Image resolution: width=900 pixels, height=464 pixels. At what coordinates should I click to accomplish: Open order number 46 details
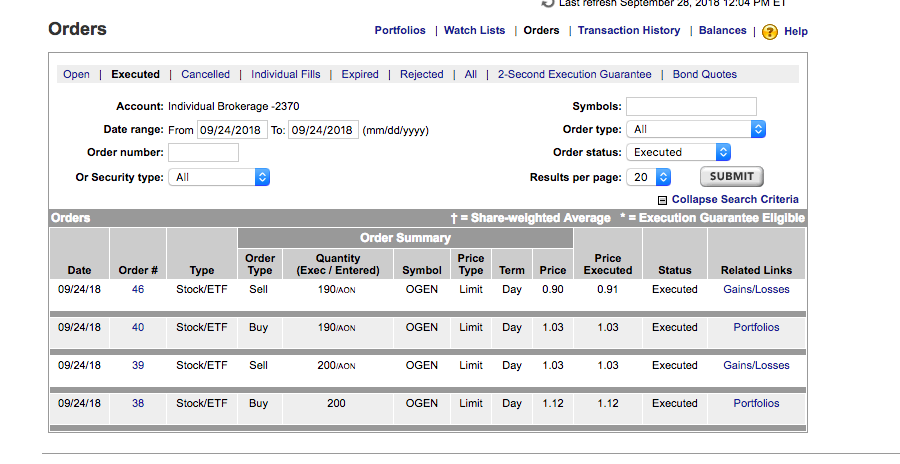coord(138,290)
